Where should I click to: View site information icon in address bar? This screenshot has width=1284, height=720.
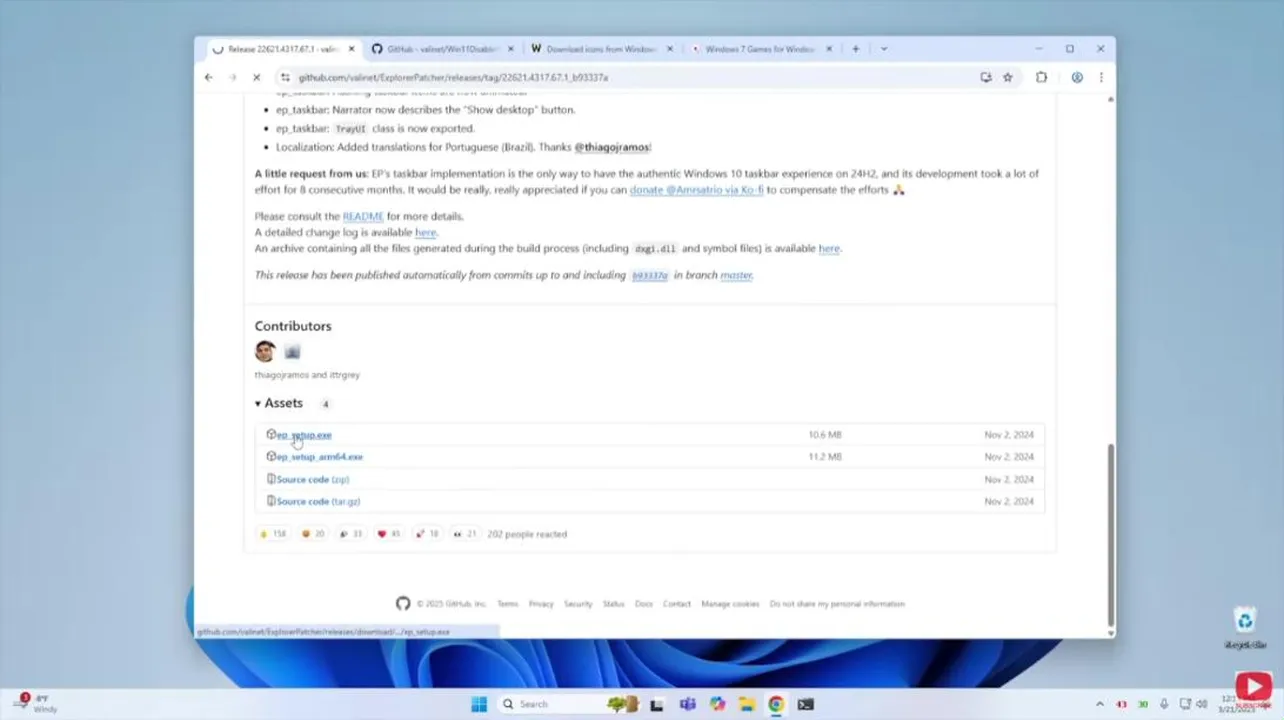point(285,77)
